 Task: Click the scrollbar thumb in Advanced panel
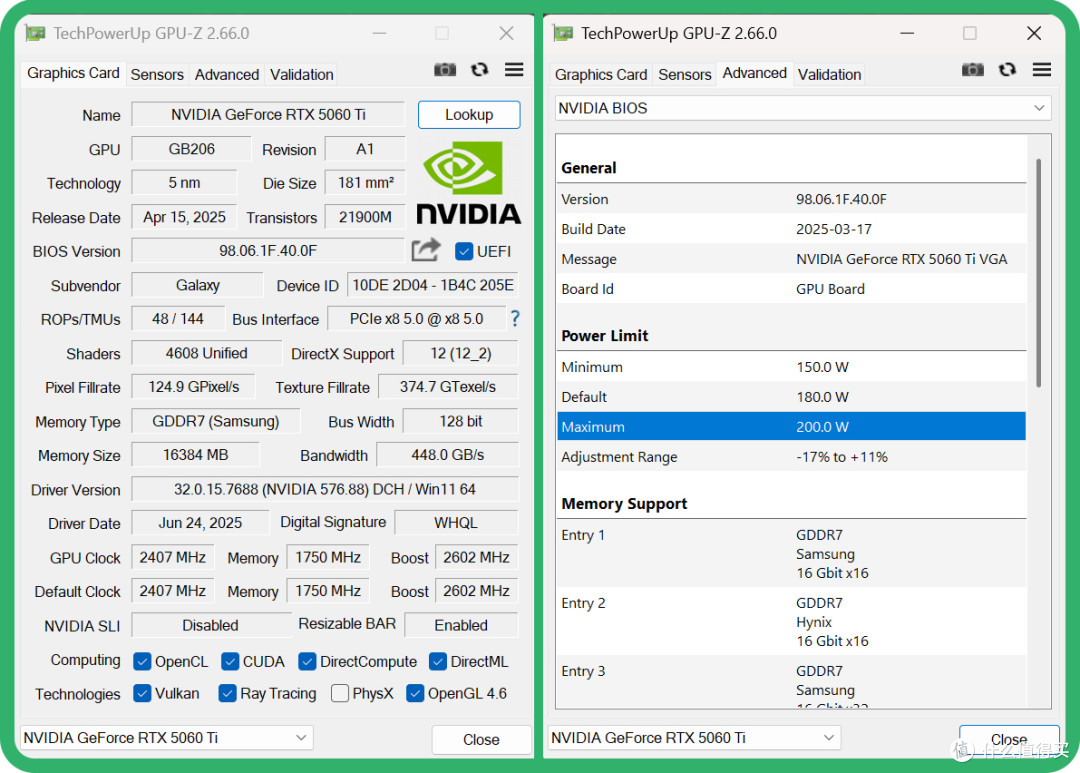coord(1038,272)
